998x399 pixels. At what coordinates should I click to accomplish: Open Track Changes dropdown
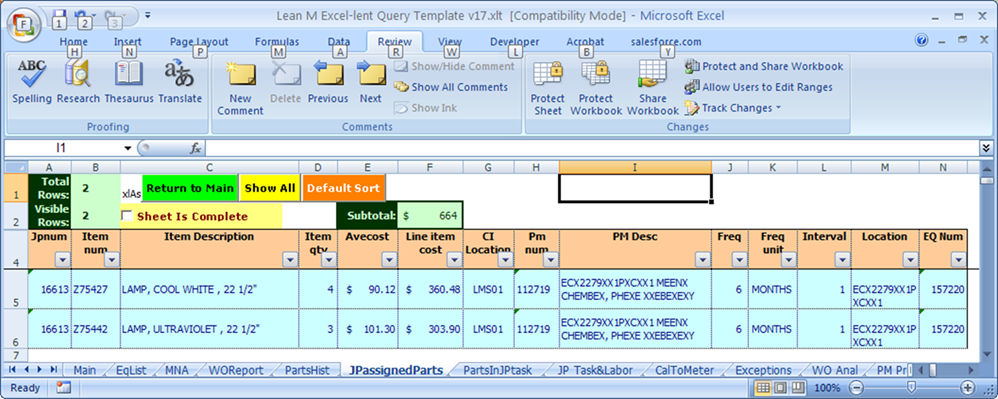(x=733, y=108)
